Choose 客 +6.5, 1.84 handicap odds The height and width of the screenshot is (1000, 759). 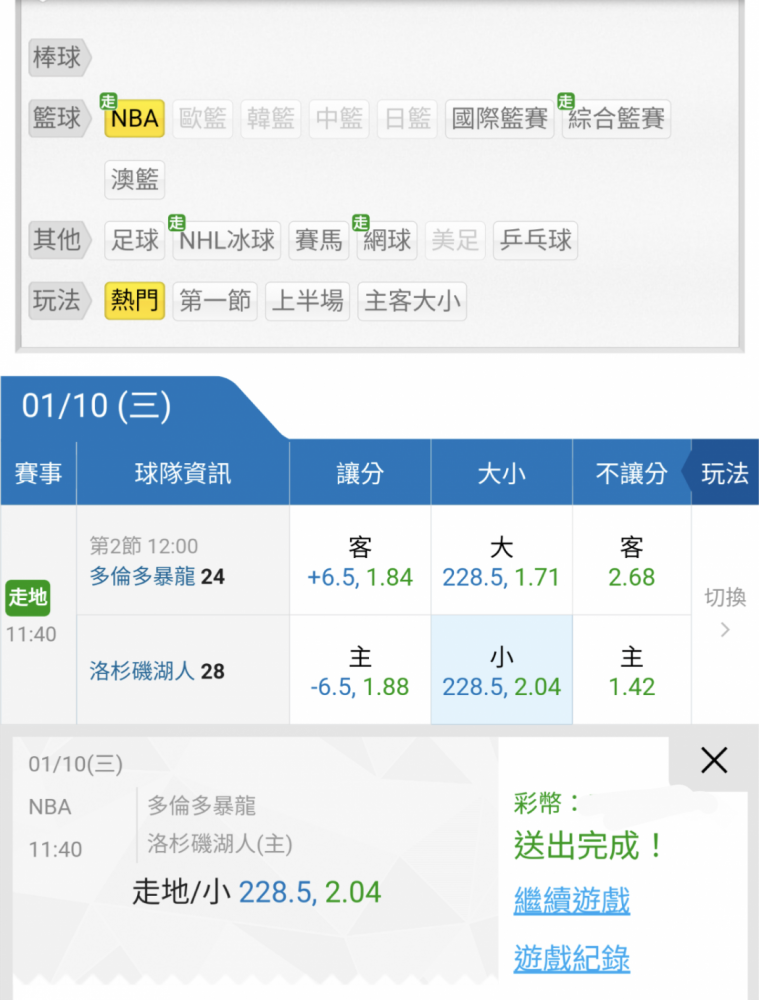click(360, 561)
